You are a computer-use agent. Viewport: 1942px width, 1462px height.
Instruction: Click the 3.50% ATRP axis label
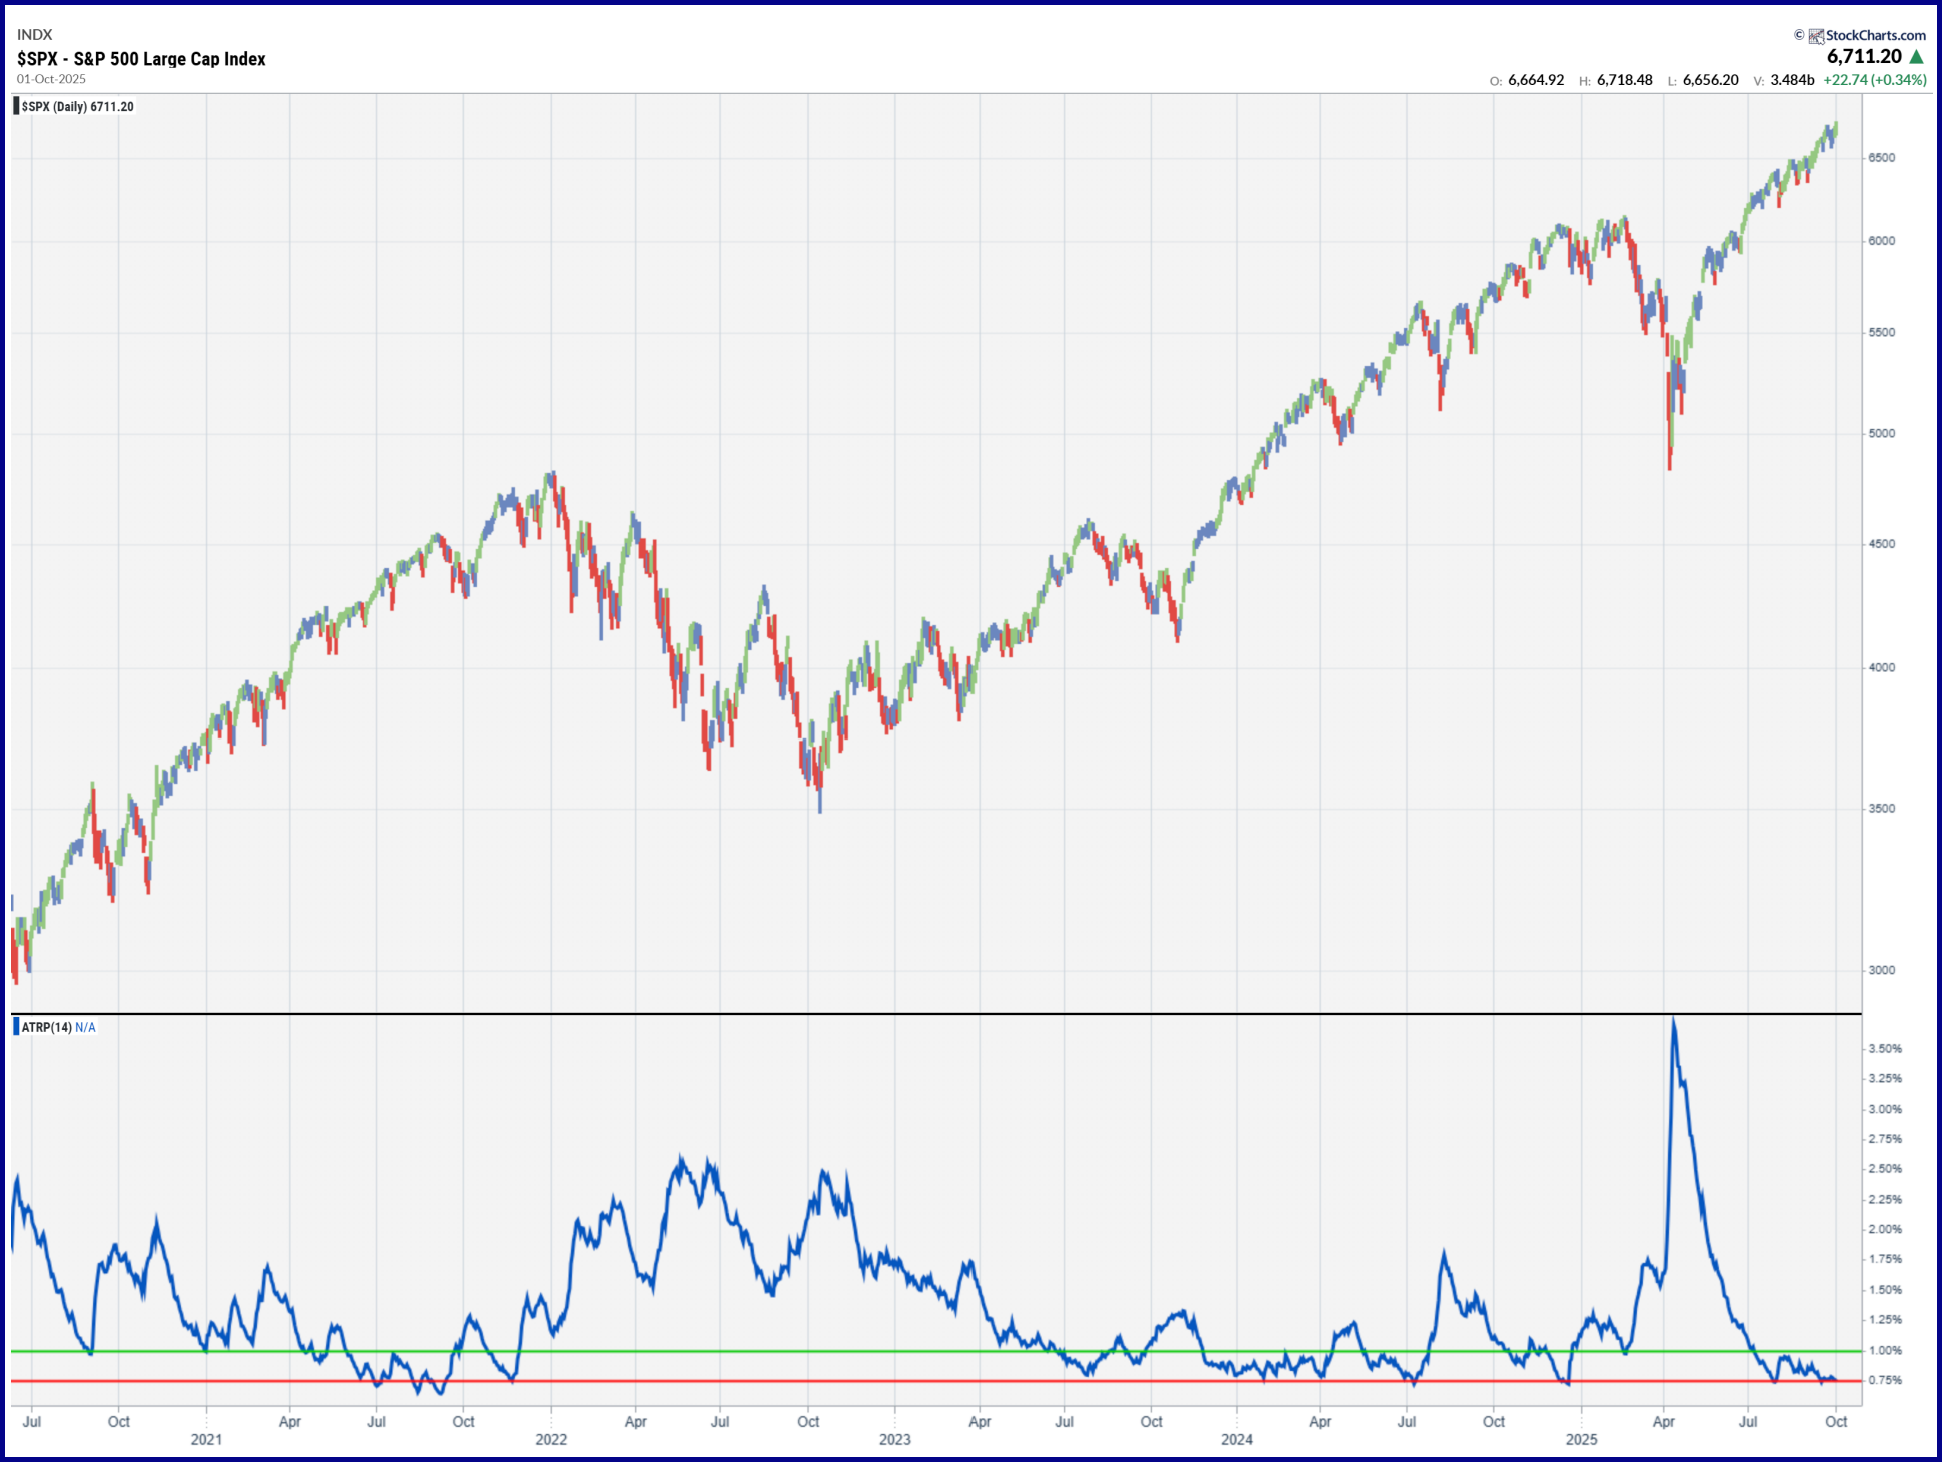pos(1885,1049)
